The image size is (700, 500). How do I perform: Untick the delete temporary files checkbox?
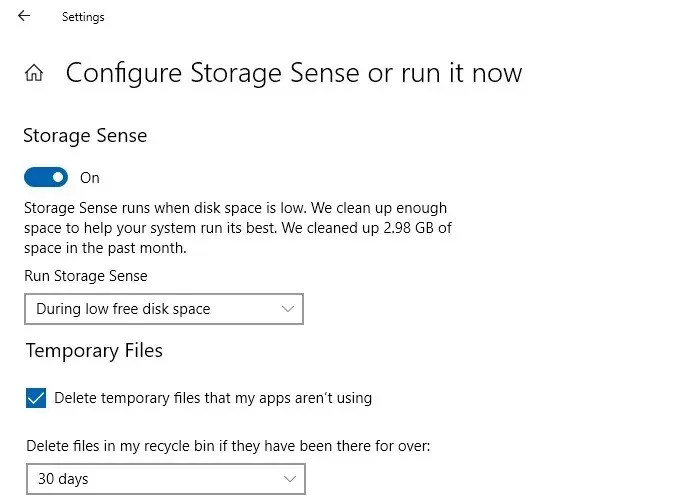click(x=36, y=398)
